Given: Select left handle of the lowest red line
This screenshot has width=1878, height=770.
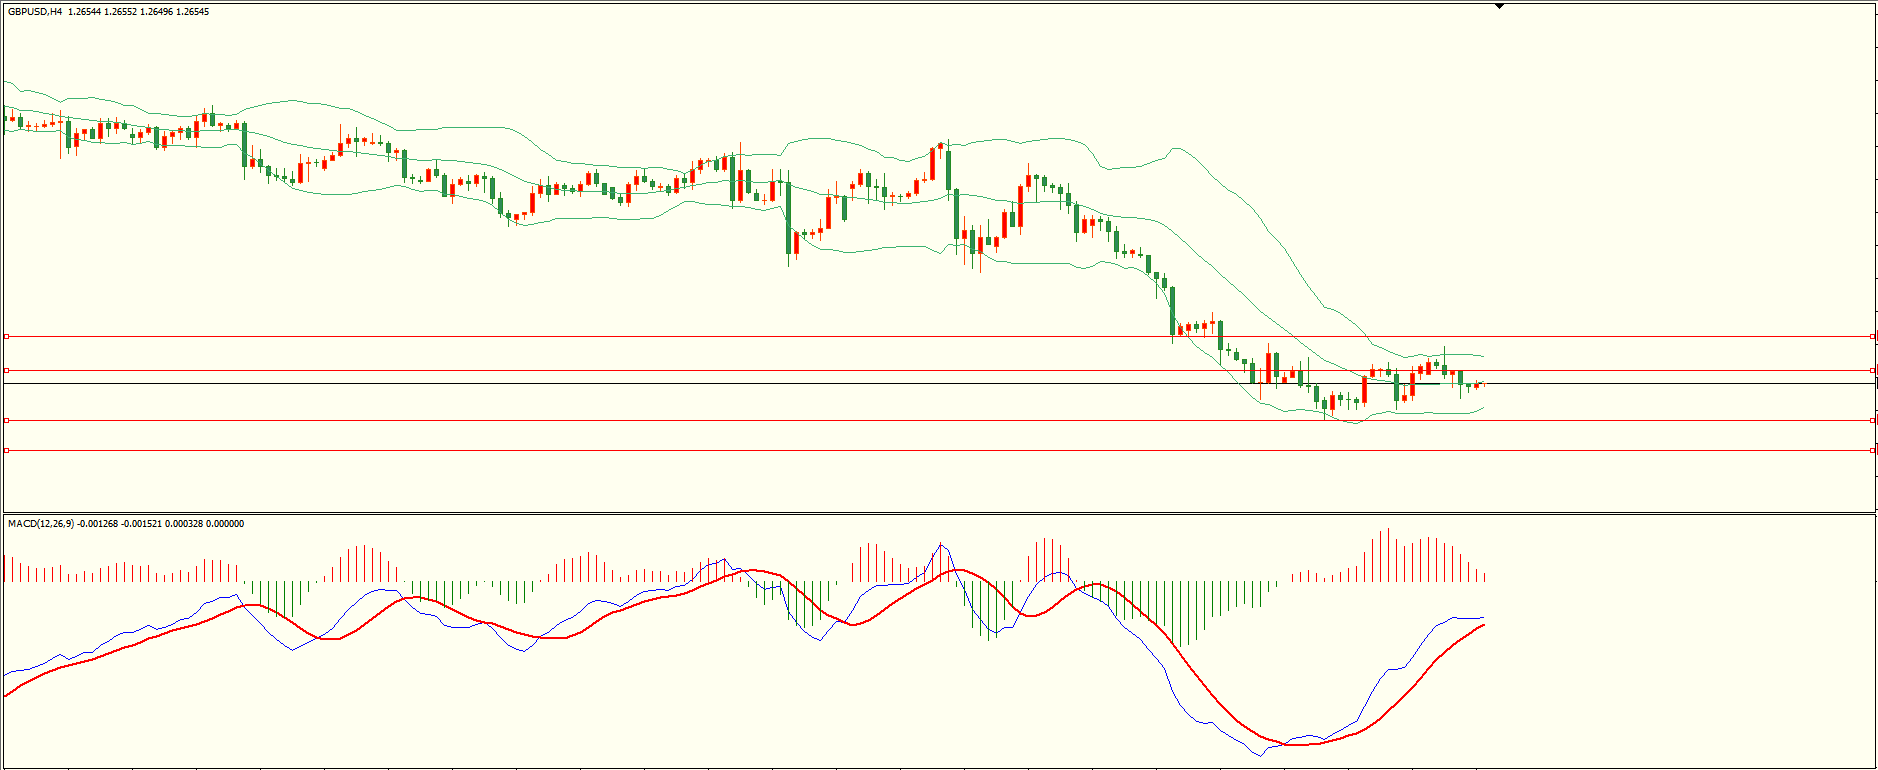Looking at the screenshot, I should pos(7,451).
